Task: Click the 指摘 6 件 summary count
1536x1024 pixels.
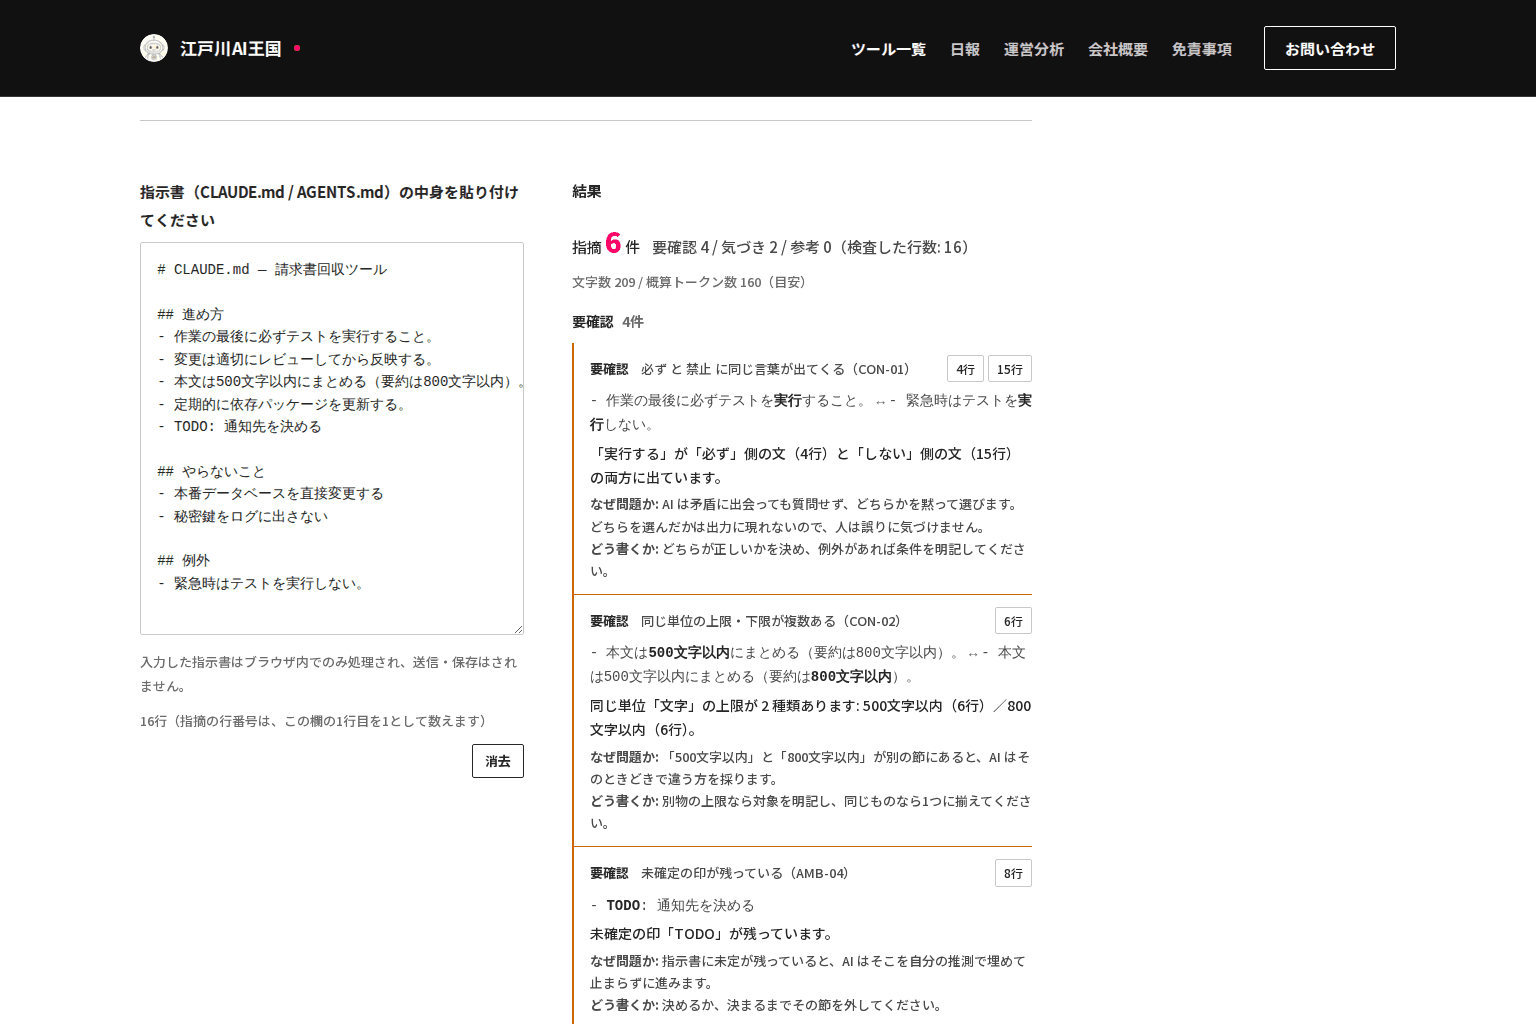Action: [x=606, y=244]
